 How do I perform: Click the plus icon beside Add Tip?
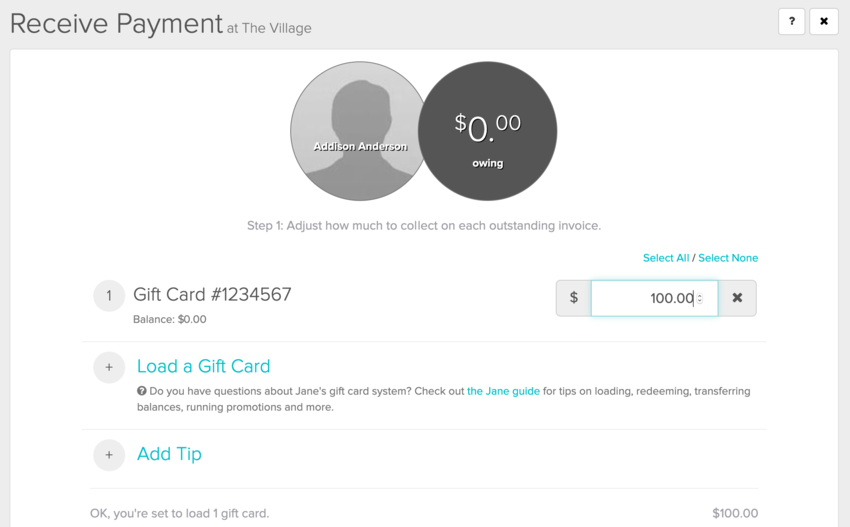109,455
